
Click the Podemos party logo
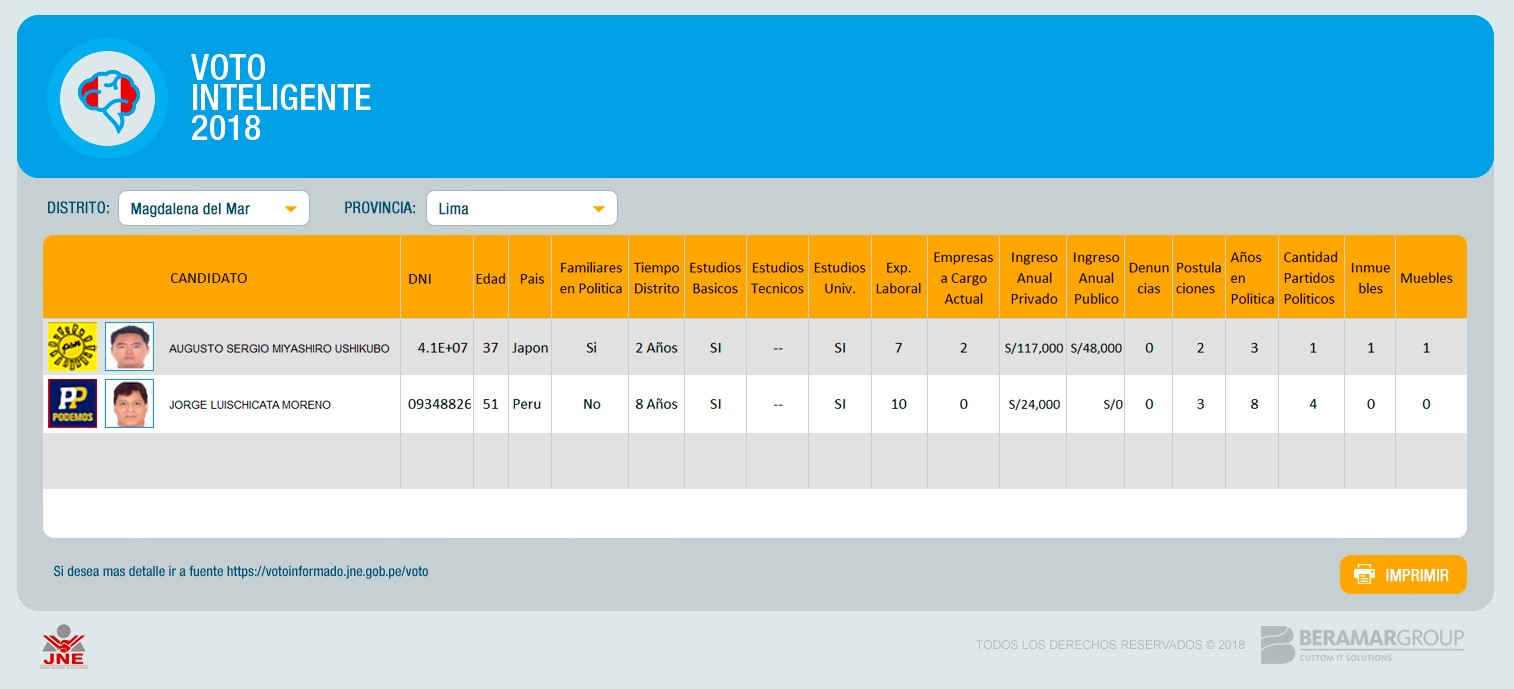click(72, 404)
